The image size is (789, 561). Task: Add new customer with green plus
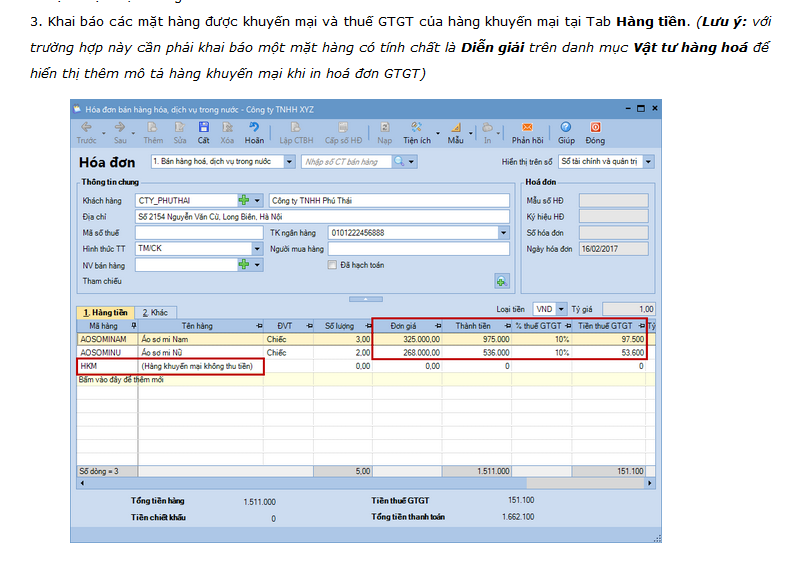244,200
